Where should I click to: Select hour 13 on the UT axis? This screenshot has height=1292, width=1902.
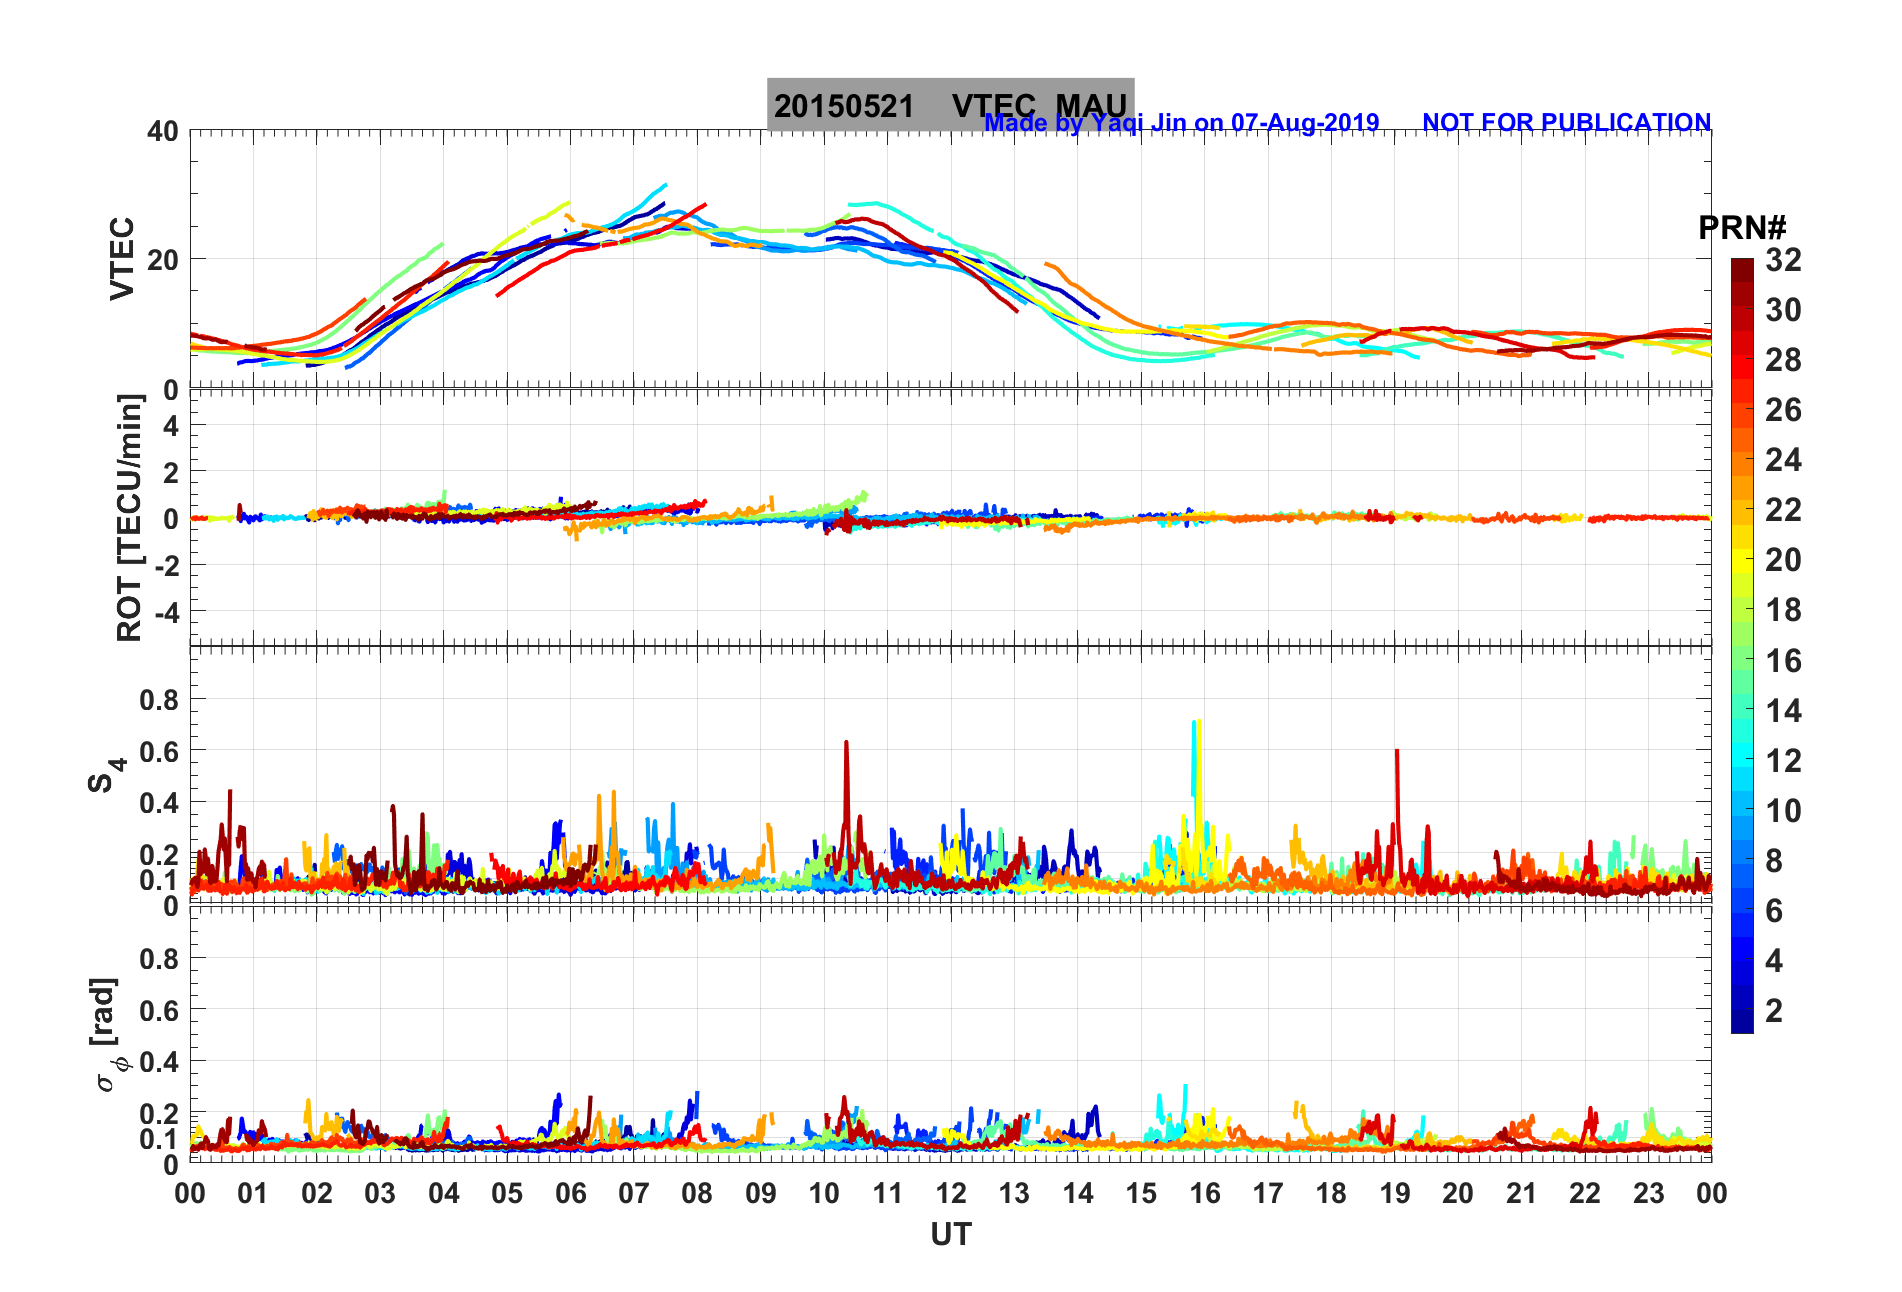point(1014,1193)
